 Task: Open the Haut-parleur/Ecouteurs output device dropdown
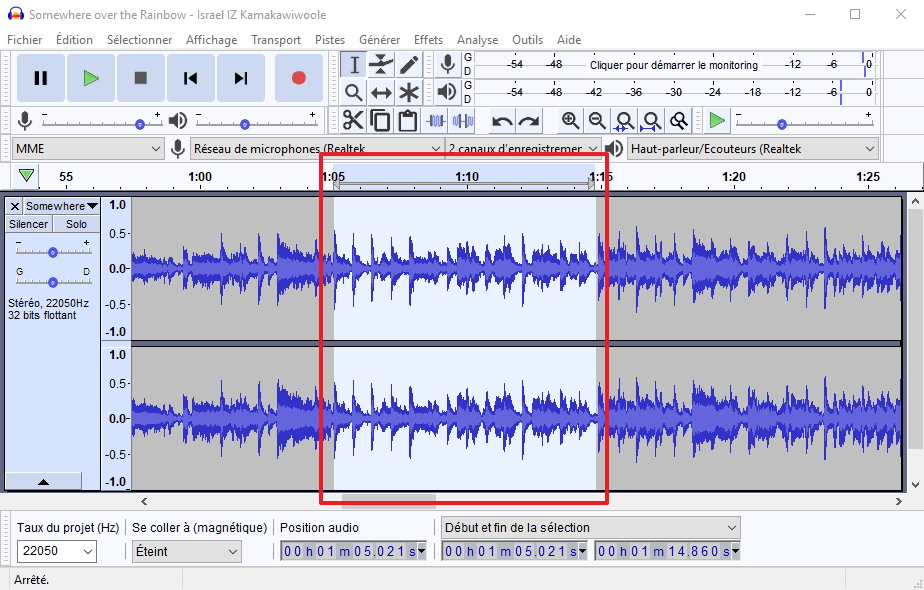coord(750,147)
